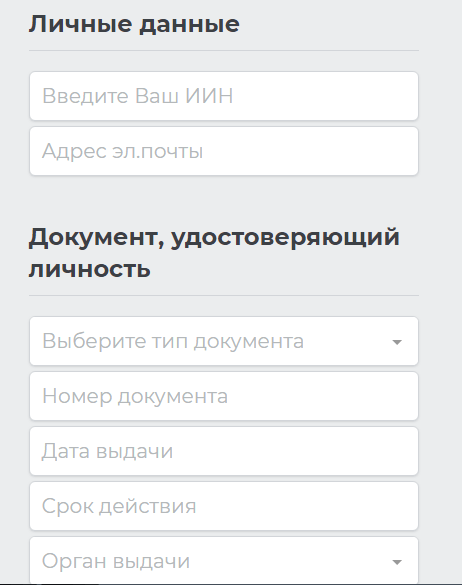Focus the Введите Ваш ИИН input field
Screen dimensions: 462x585
[224, 96]
